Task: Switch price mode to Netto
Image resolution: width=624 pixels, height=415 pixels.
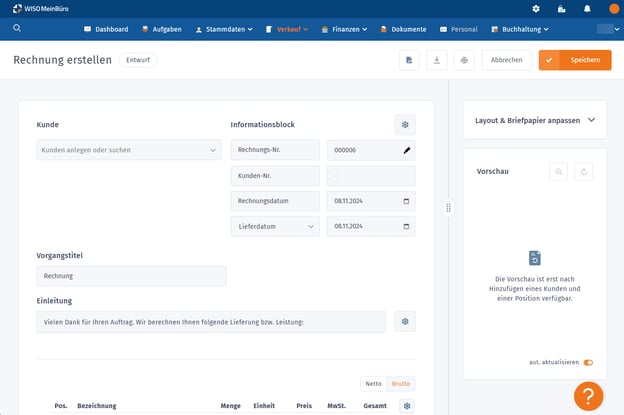Action: tap(373, 383)
